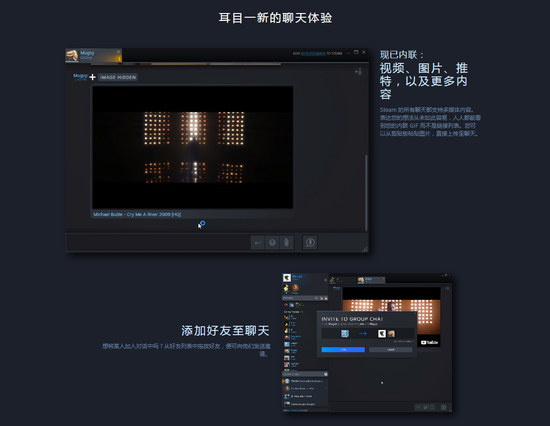This screenshot has width=550, height=426.
Task: Click invite friend icon in bottom chat window
Action: click(x=447, y=288)
